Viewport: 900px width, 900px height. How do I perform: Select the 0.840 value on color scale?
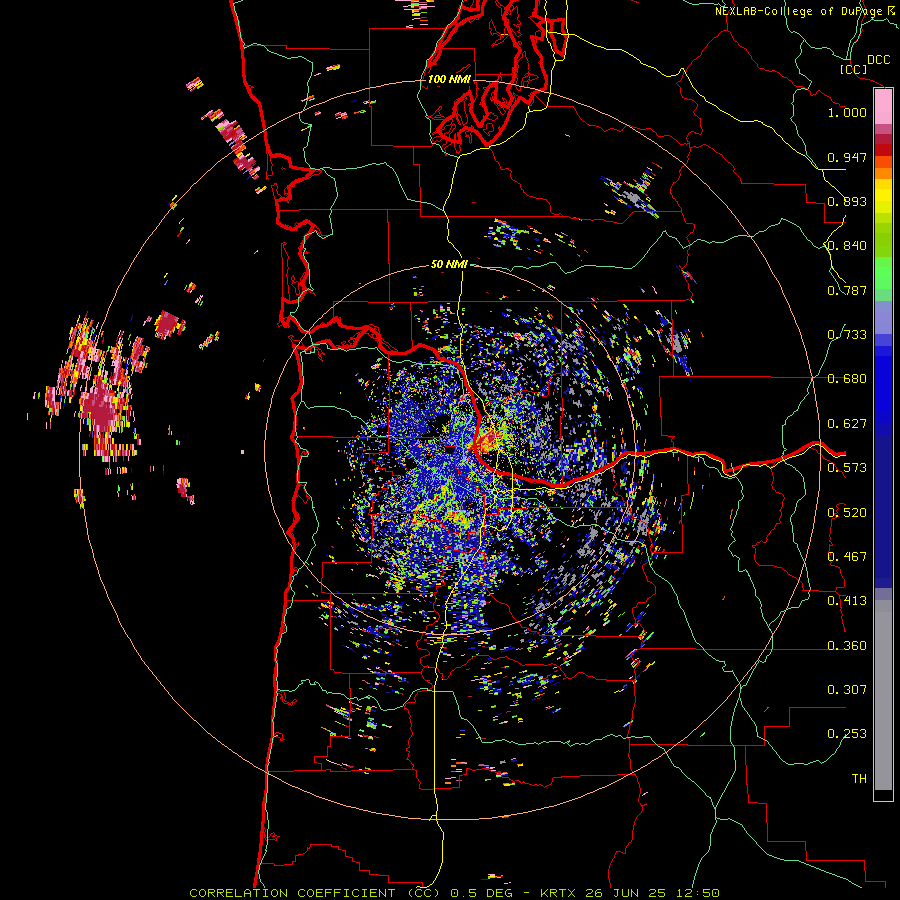(x=847, y=246)
